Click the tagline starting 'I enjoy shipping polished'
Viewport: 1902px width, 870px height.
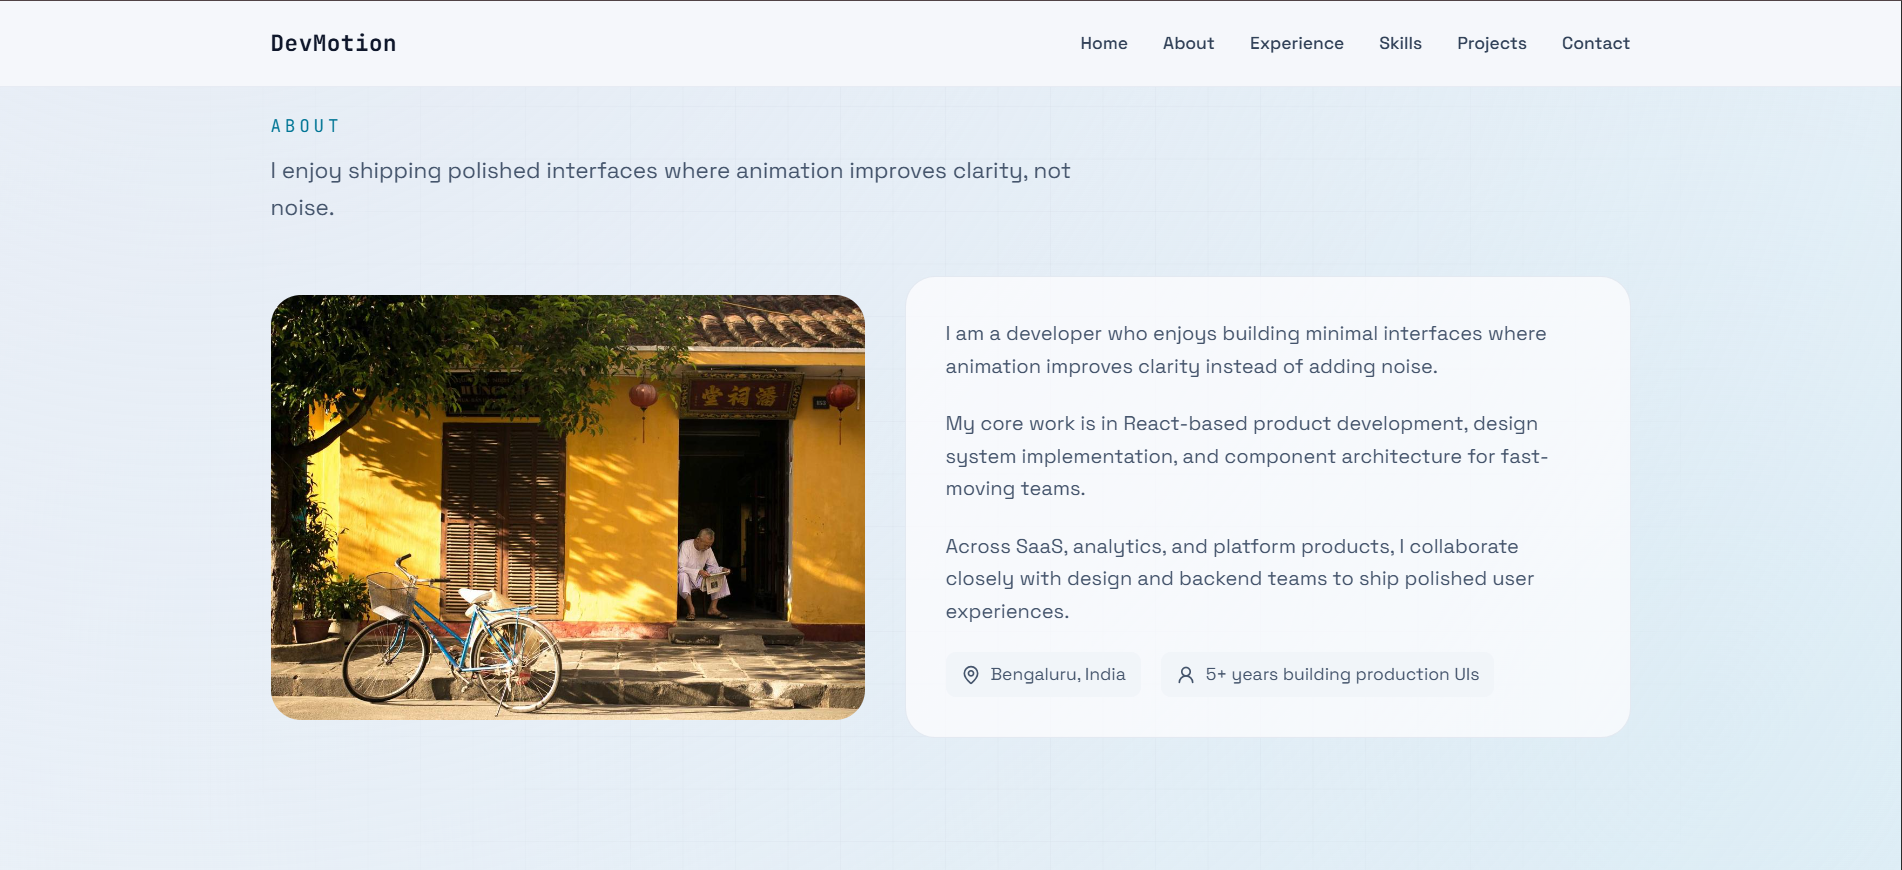670,189
